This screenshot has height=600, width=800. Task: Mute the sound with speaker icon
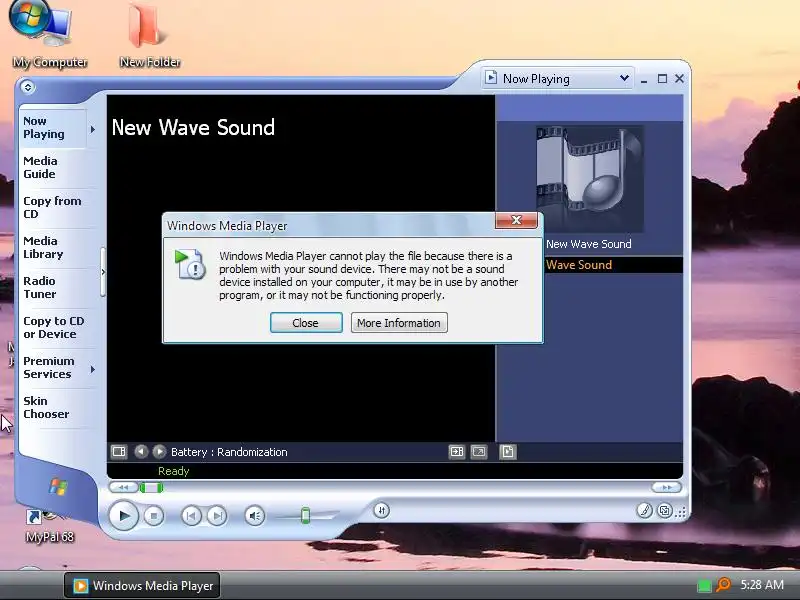[x=255, y=516]
